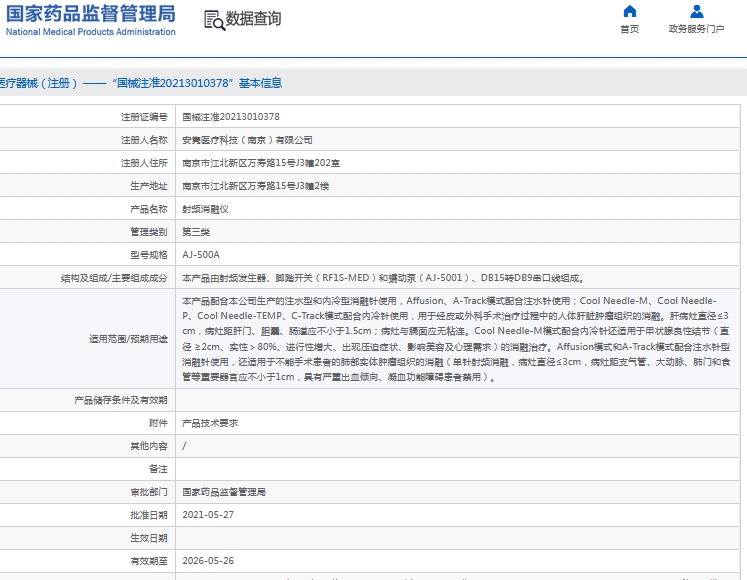The height and width of the screenshot is (580, 747).
Task: Select the 首页 label link
Action: coord(629,29)
